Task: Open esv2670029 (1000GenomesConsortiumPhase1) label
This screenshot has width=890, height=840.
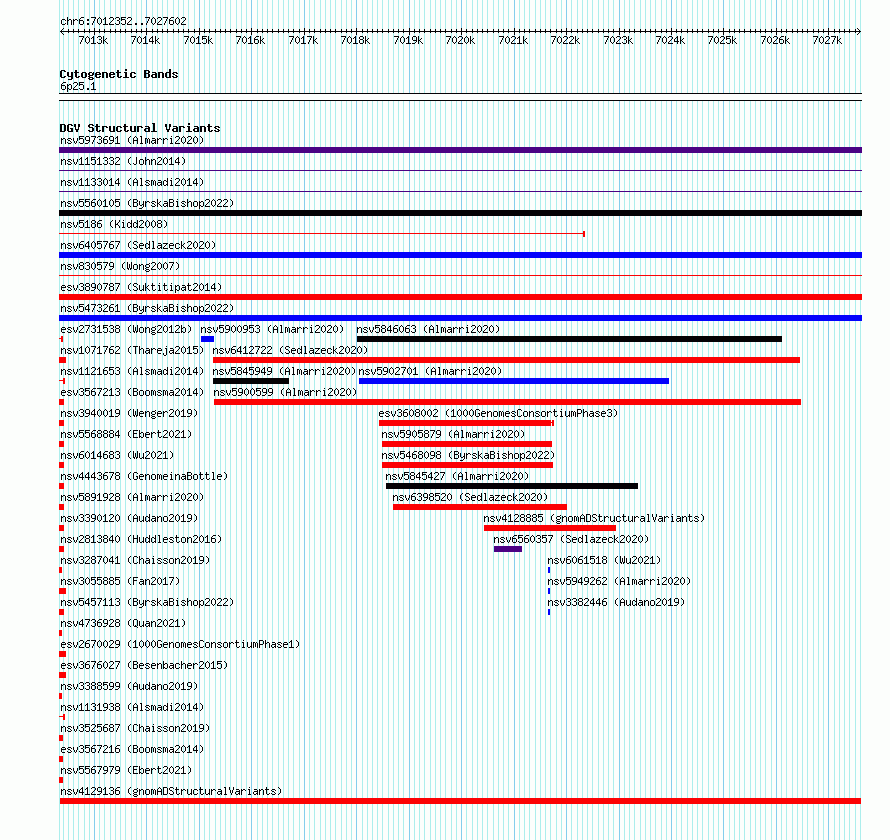Action: [x=180, y=644]
